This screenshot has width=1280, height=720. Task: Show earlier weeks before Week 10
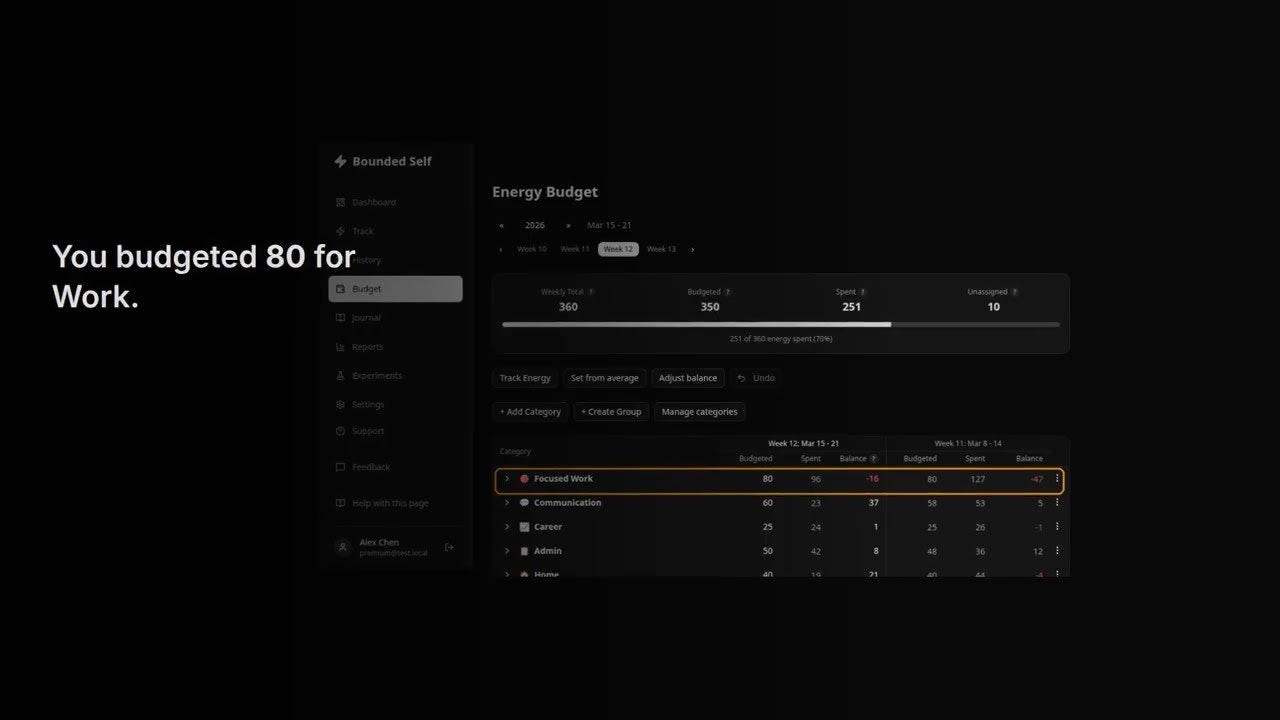point(501,249)
